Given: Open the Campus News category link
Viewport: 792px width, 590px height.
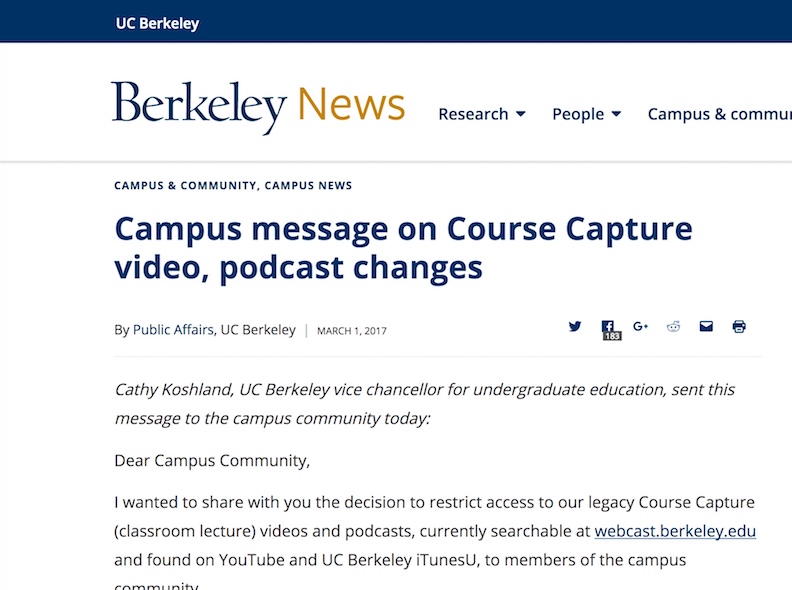Looking at the screenshot, I should coord(308,185).
